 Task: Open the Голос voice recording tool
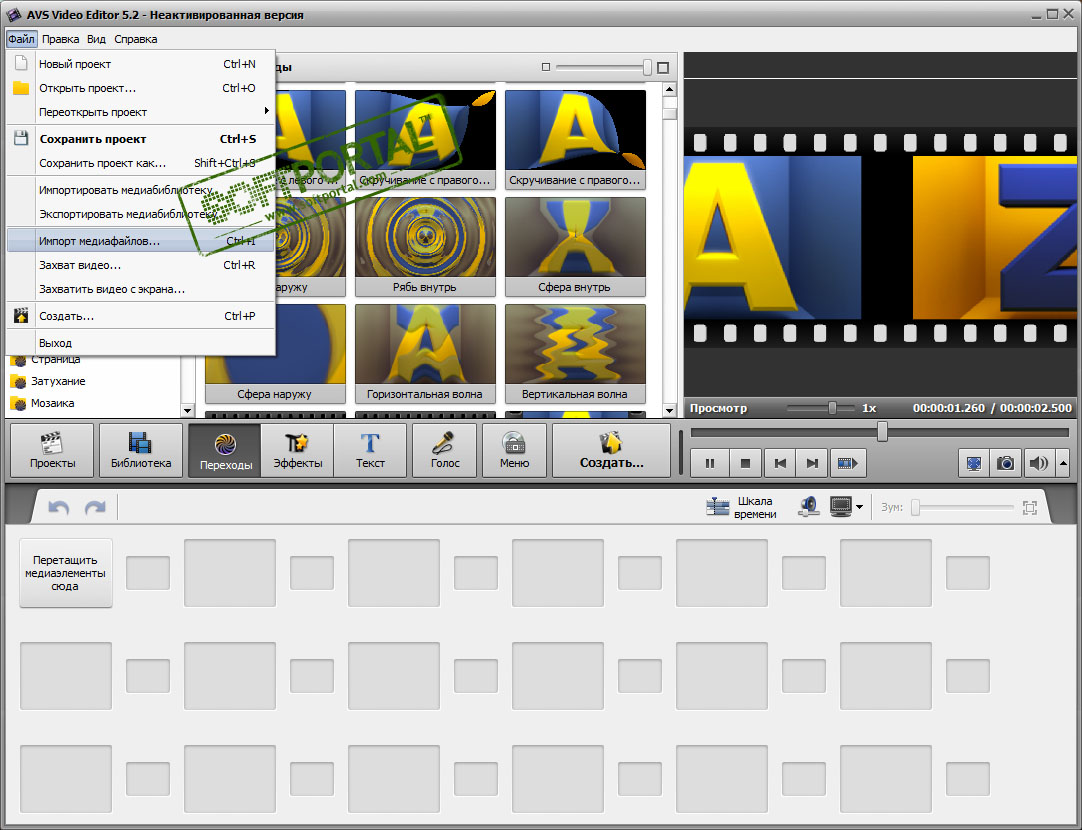click(x=444, y=451)
